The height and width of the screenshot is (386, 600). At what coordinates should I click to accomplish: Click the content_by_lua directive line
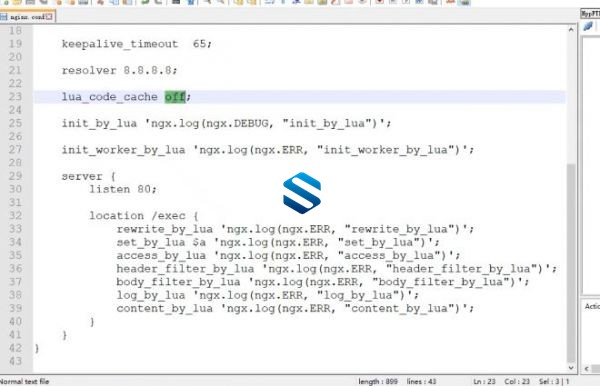[x=295, y=308]
